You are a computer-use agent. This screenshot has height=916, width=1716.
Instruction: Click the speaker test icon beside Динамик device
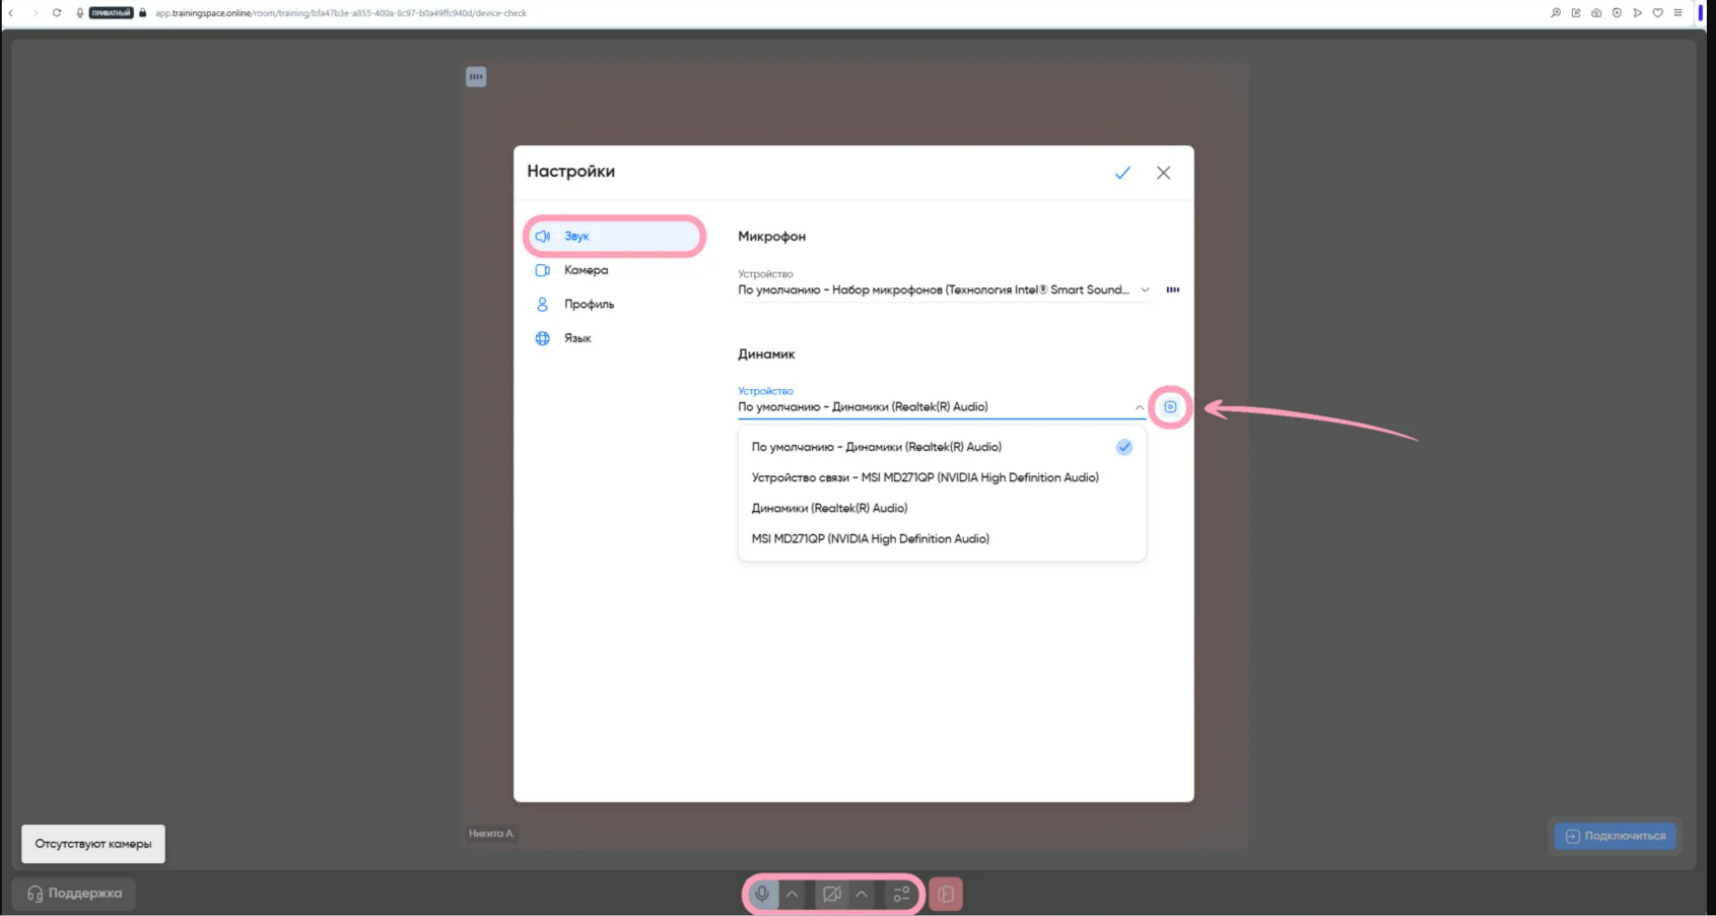click(x=1169, y=407)
